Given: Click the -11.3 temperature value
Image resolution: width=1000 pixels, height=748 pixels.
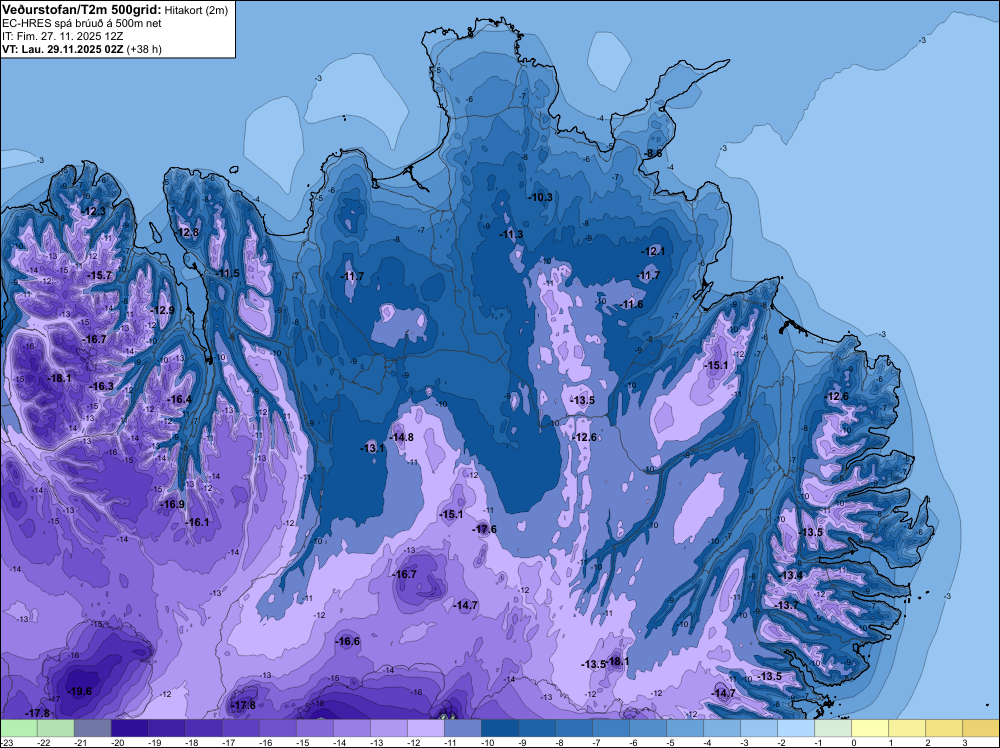Looking at the screenshot, I should 511,235.
